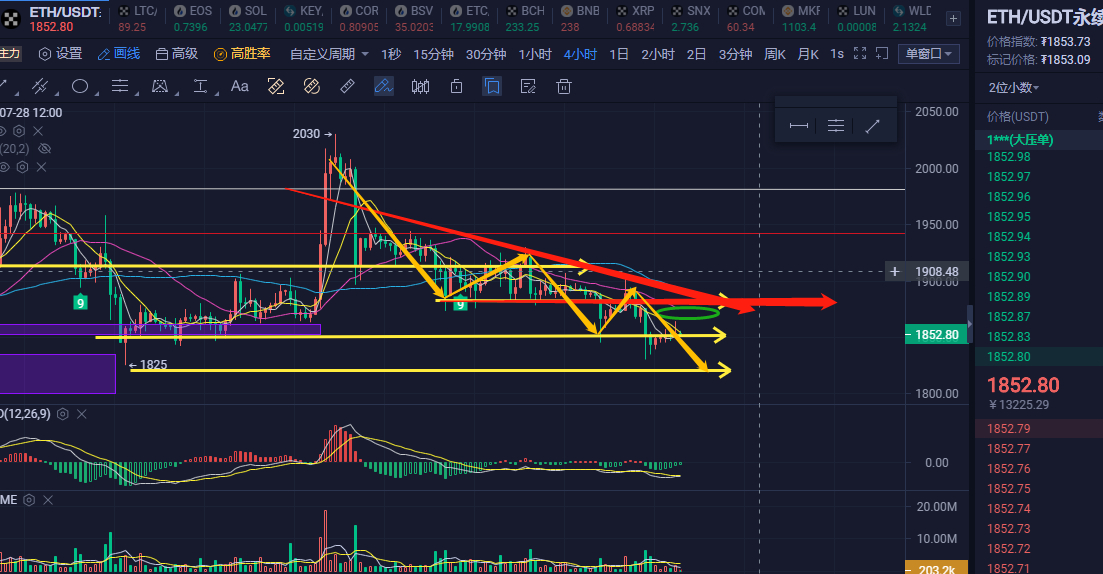Switch to the 1日 timeframe
This screenshot has height=574, width=1103.
coord(618,53)
